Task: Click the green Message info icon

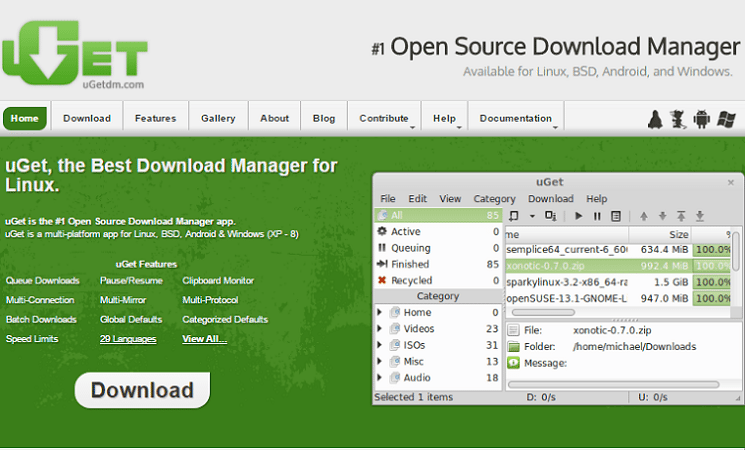Action: click(513, 363)
